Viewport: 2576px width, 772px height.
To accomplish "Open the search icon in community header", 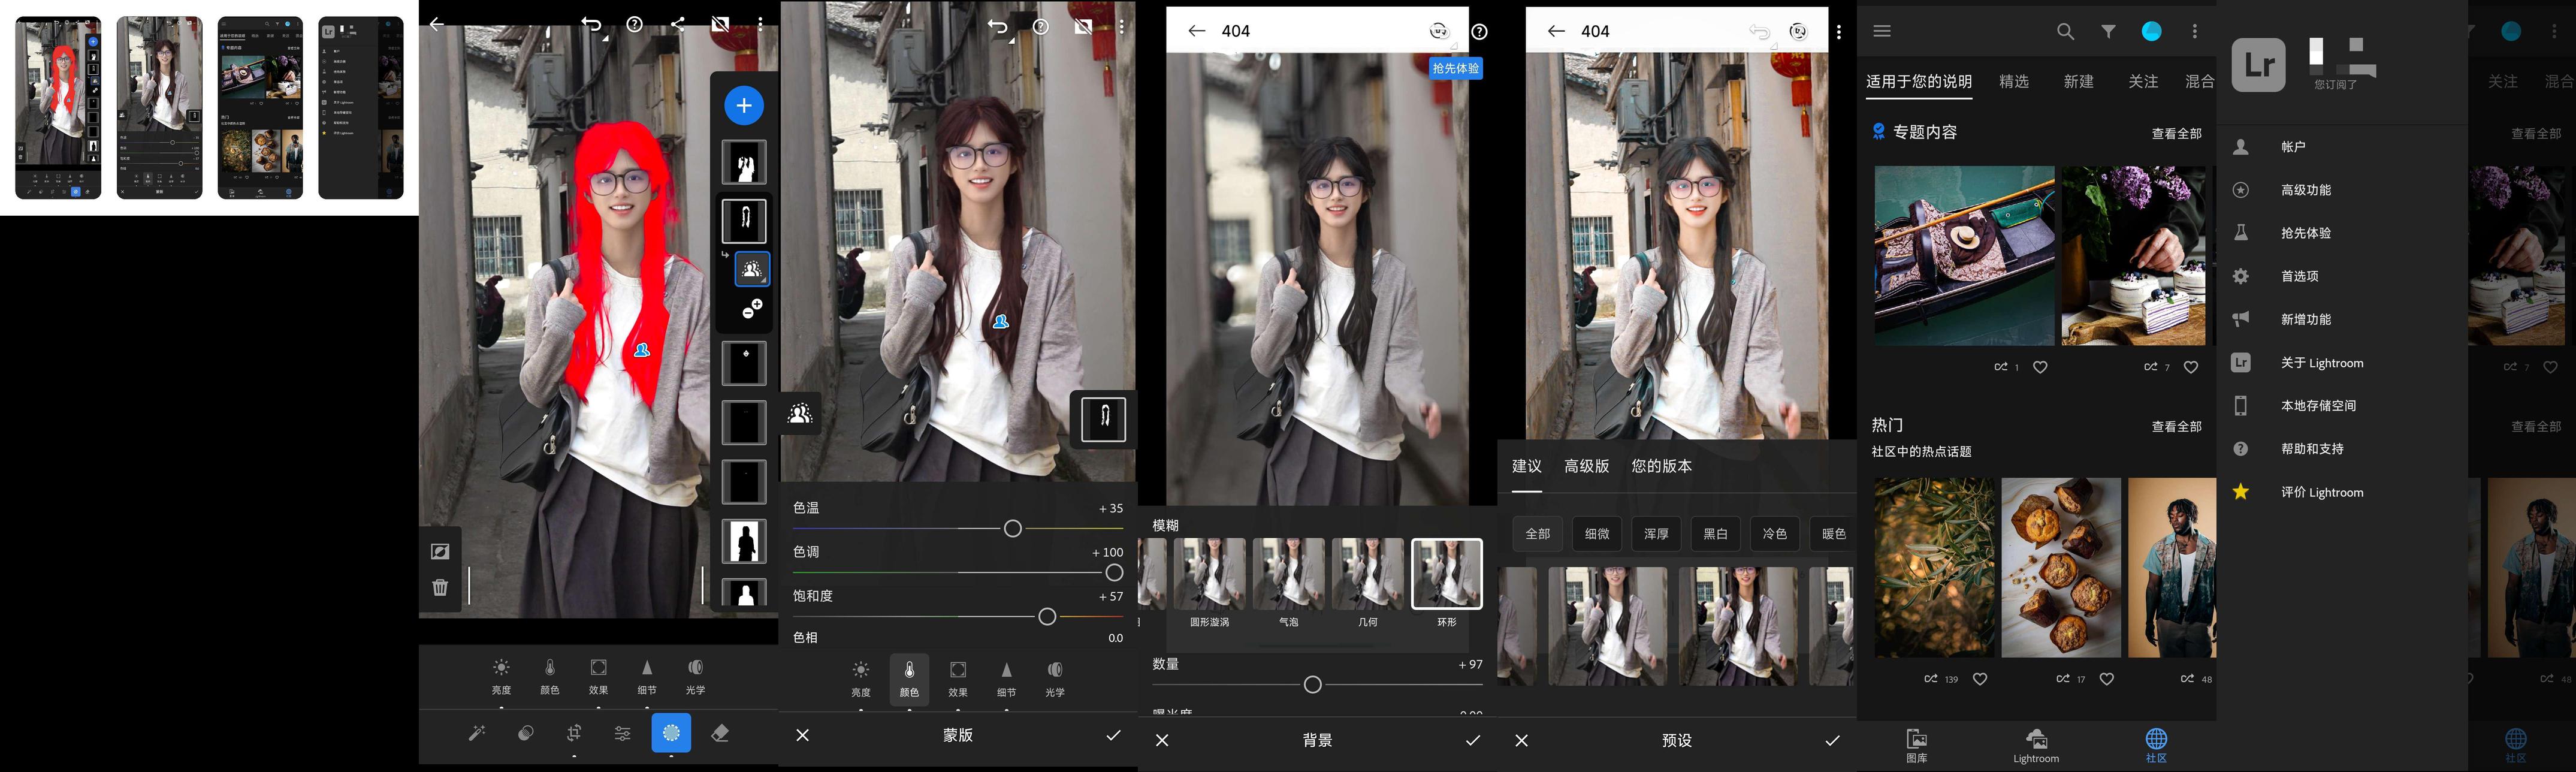I will [2065, 32].
